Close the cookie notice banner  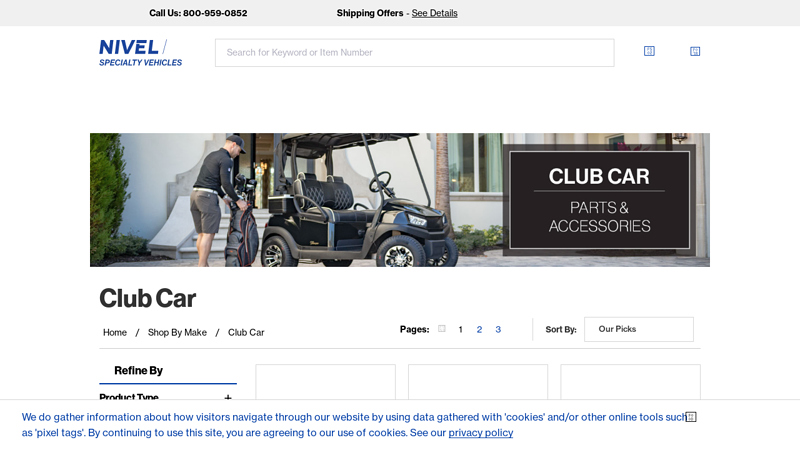(x=691, y=417)
